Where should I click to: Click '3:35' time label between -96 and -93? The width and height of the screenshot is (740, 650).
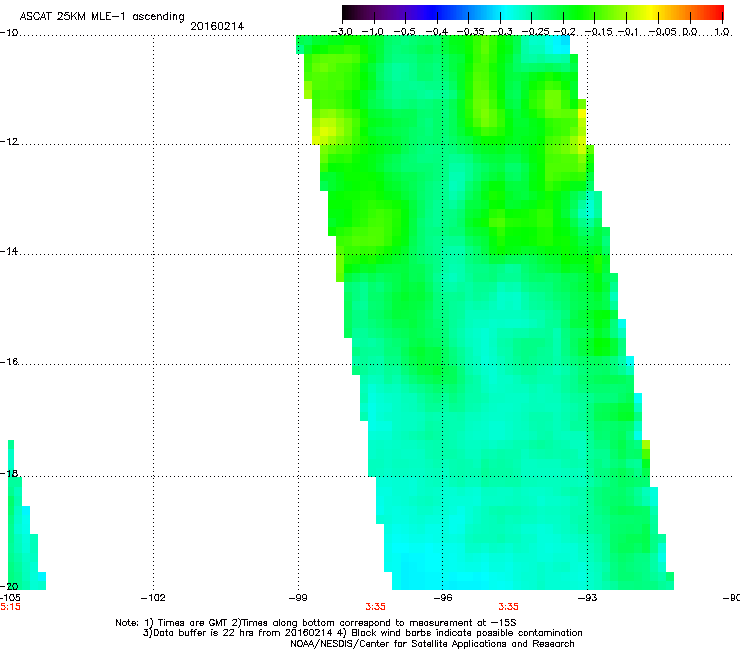click(x=508, y=607)
